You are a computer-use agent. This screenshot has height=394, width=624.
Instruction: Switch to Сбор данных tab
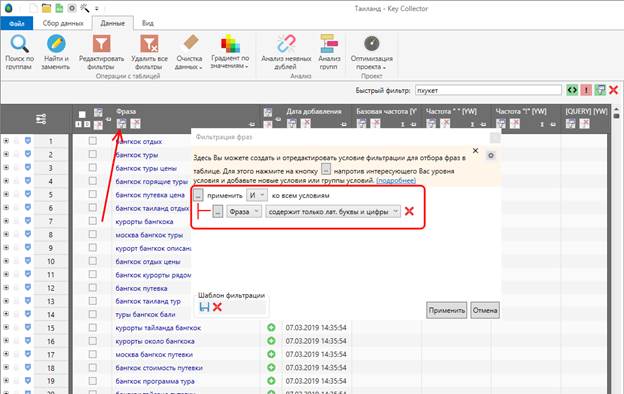coord(63,23)
